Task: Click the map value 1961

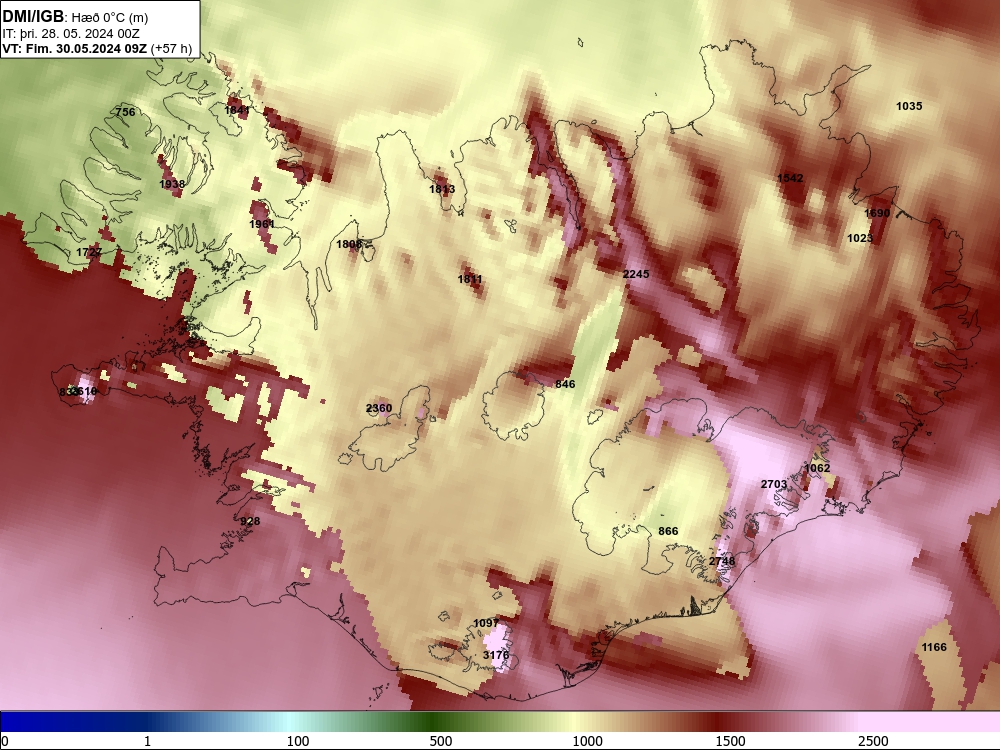Action: click(261, 224)
